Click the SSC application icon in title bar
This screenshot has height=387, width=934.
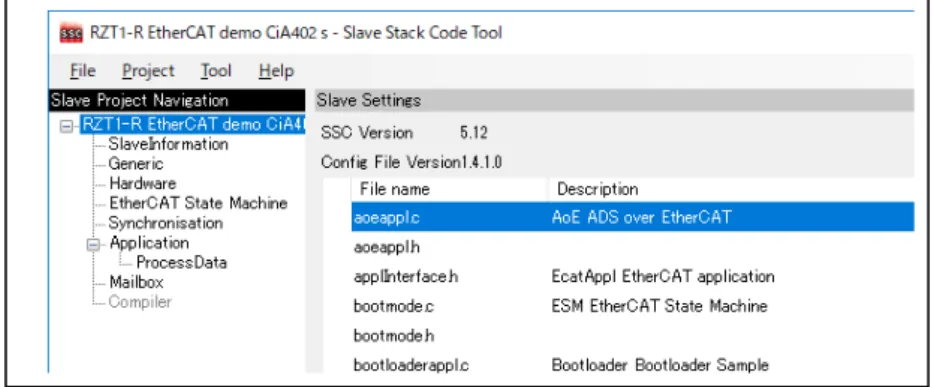click(x=71, y=33)
